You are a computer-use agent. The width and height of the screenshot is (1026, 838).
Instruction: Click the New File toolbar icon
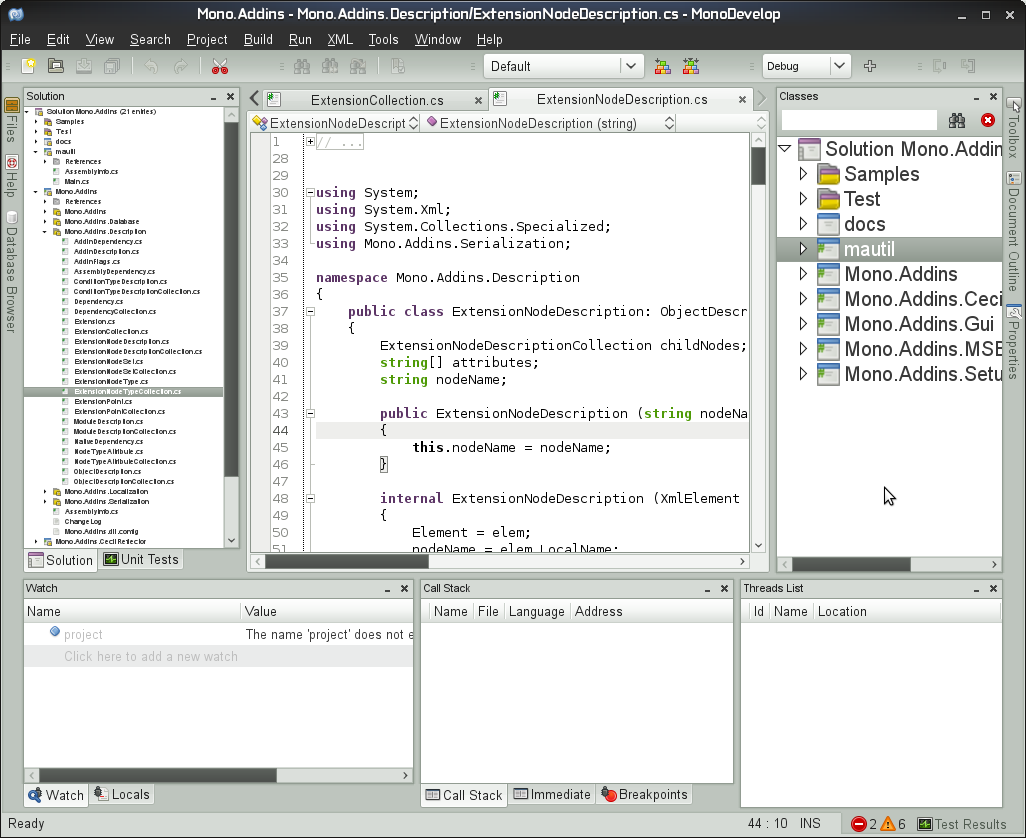click(x=30, y=66)
